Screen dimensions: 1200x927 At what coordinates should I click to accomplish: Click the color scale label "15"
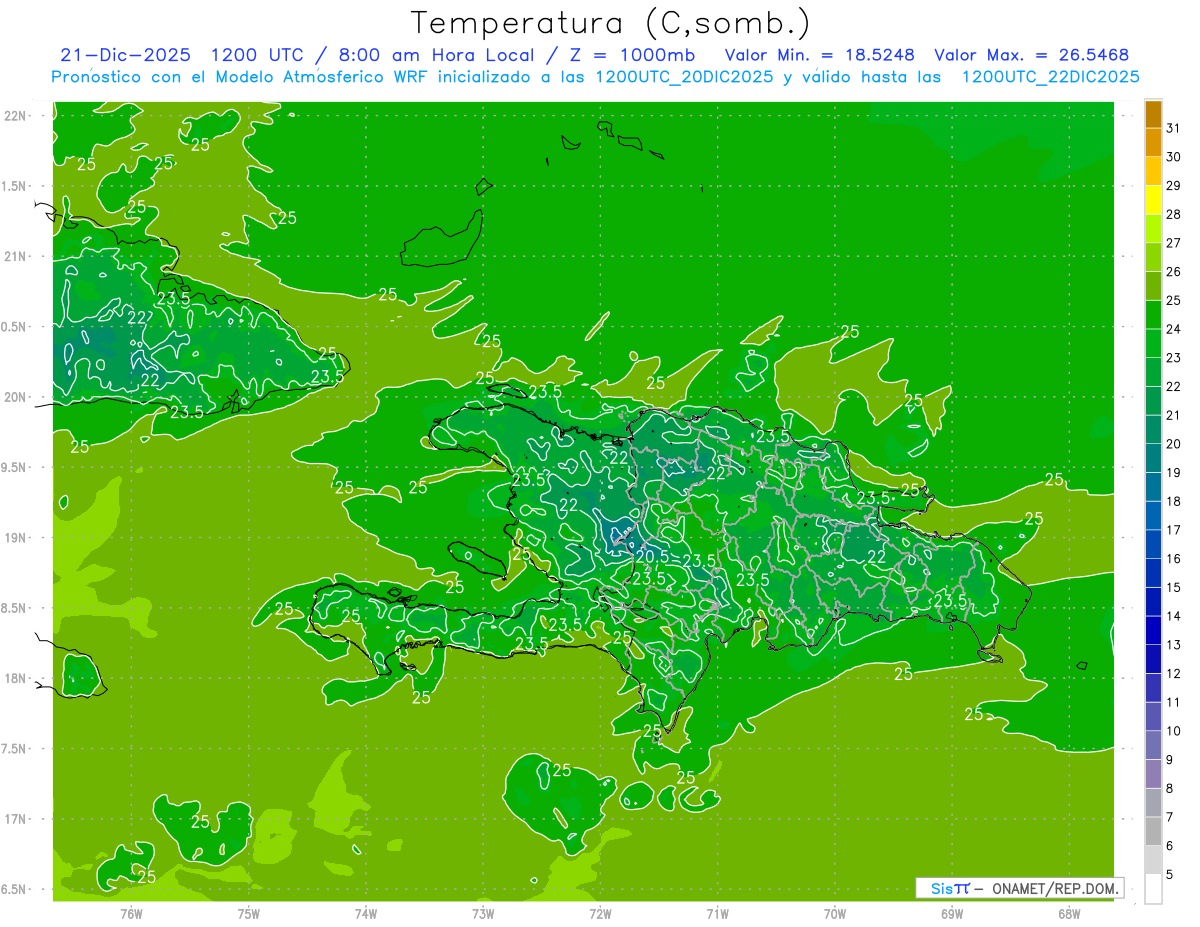[1174, 587]
